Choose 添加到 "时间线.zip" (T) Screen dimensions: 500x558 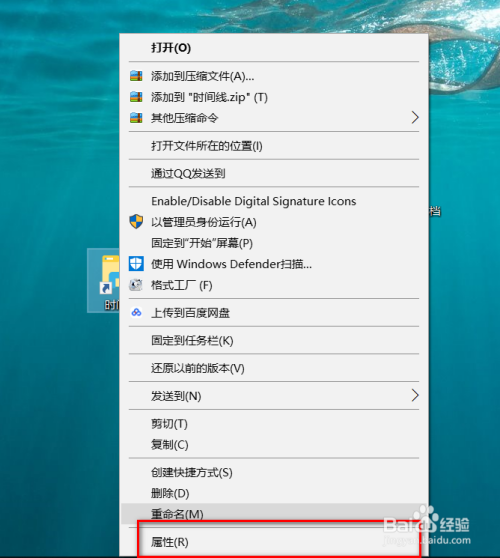pyautogui.click(x=274, y=97)
